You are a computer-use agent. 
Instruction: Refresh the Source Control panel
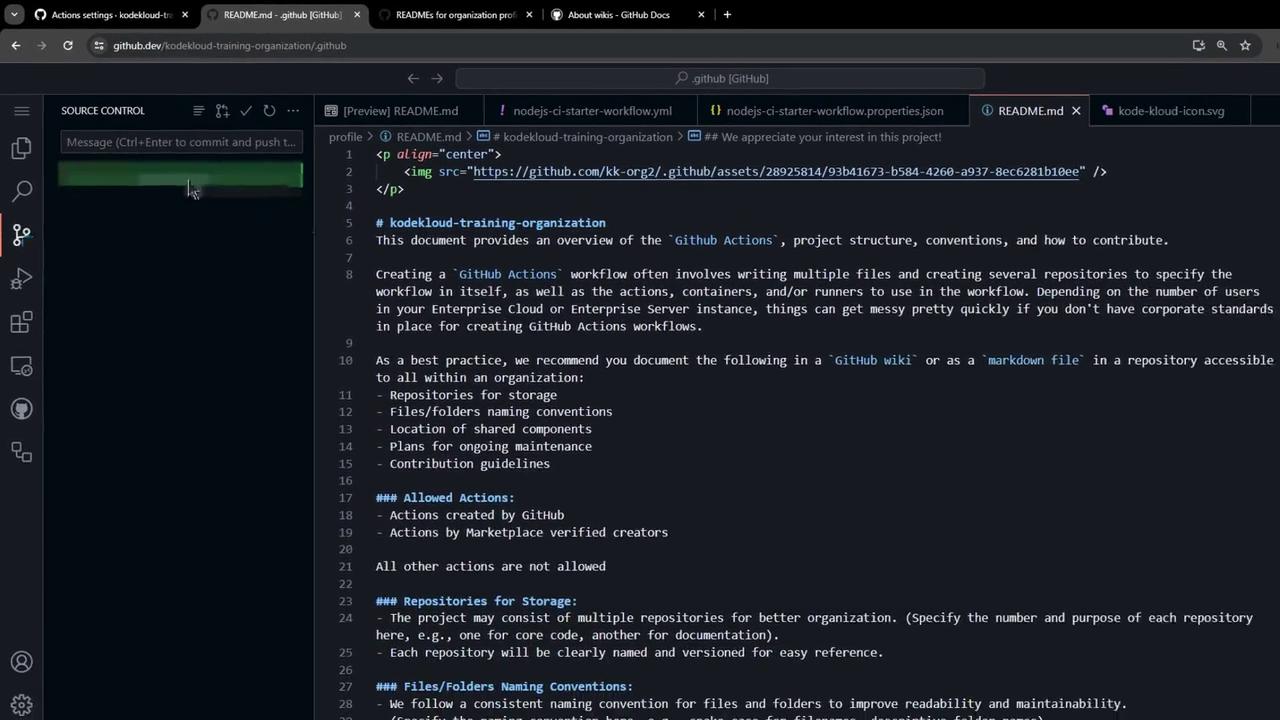269,111
